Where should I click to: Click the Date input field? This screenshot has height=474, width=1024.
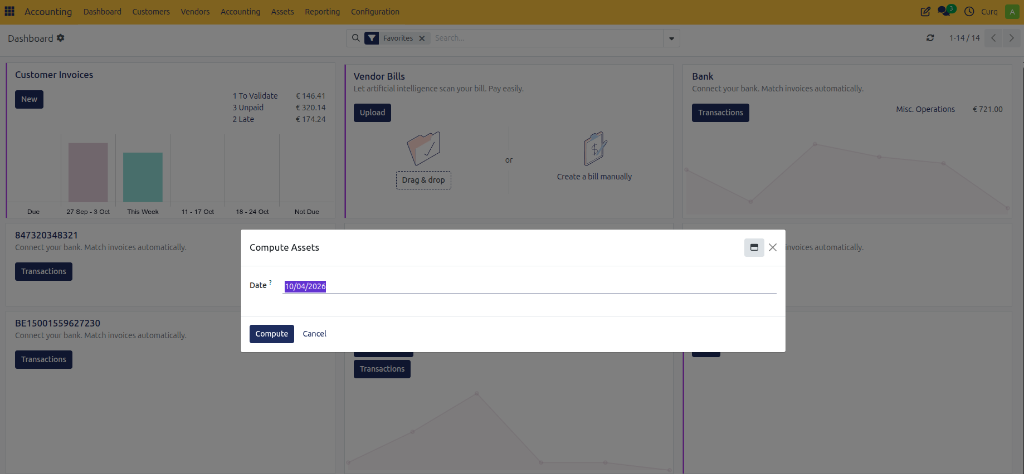[x=529, y=287]
